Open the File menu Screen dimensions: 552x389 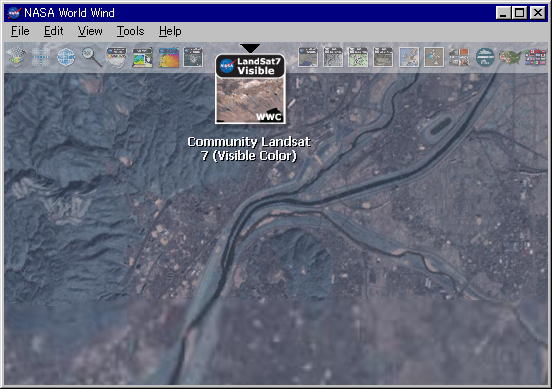tap(20, 31)
